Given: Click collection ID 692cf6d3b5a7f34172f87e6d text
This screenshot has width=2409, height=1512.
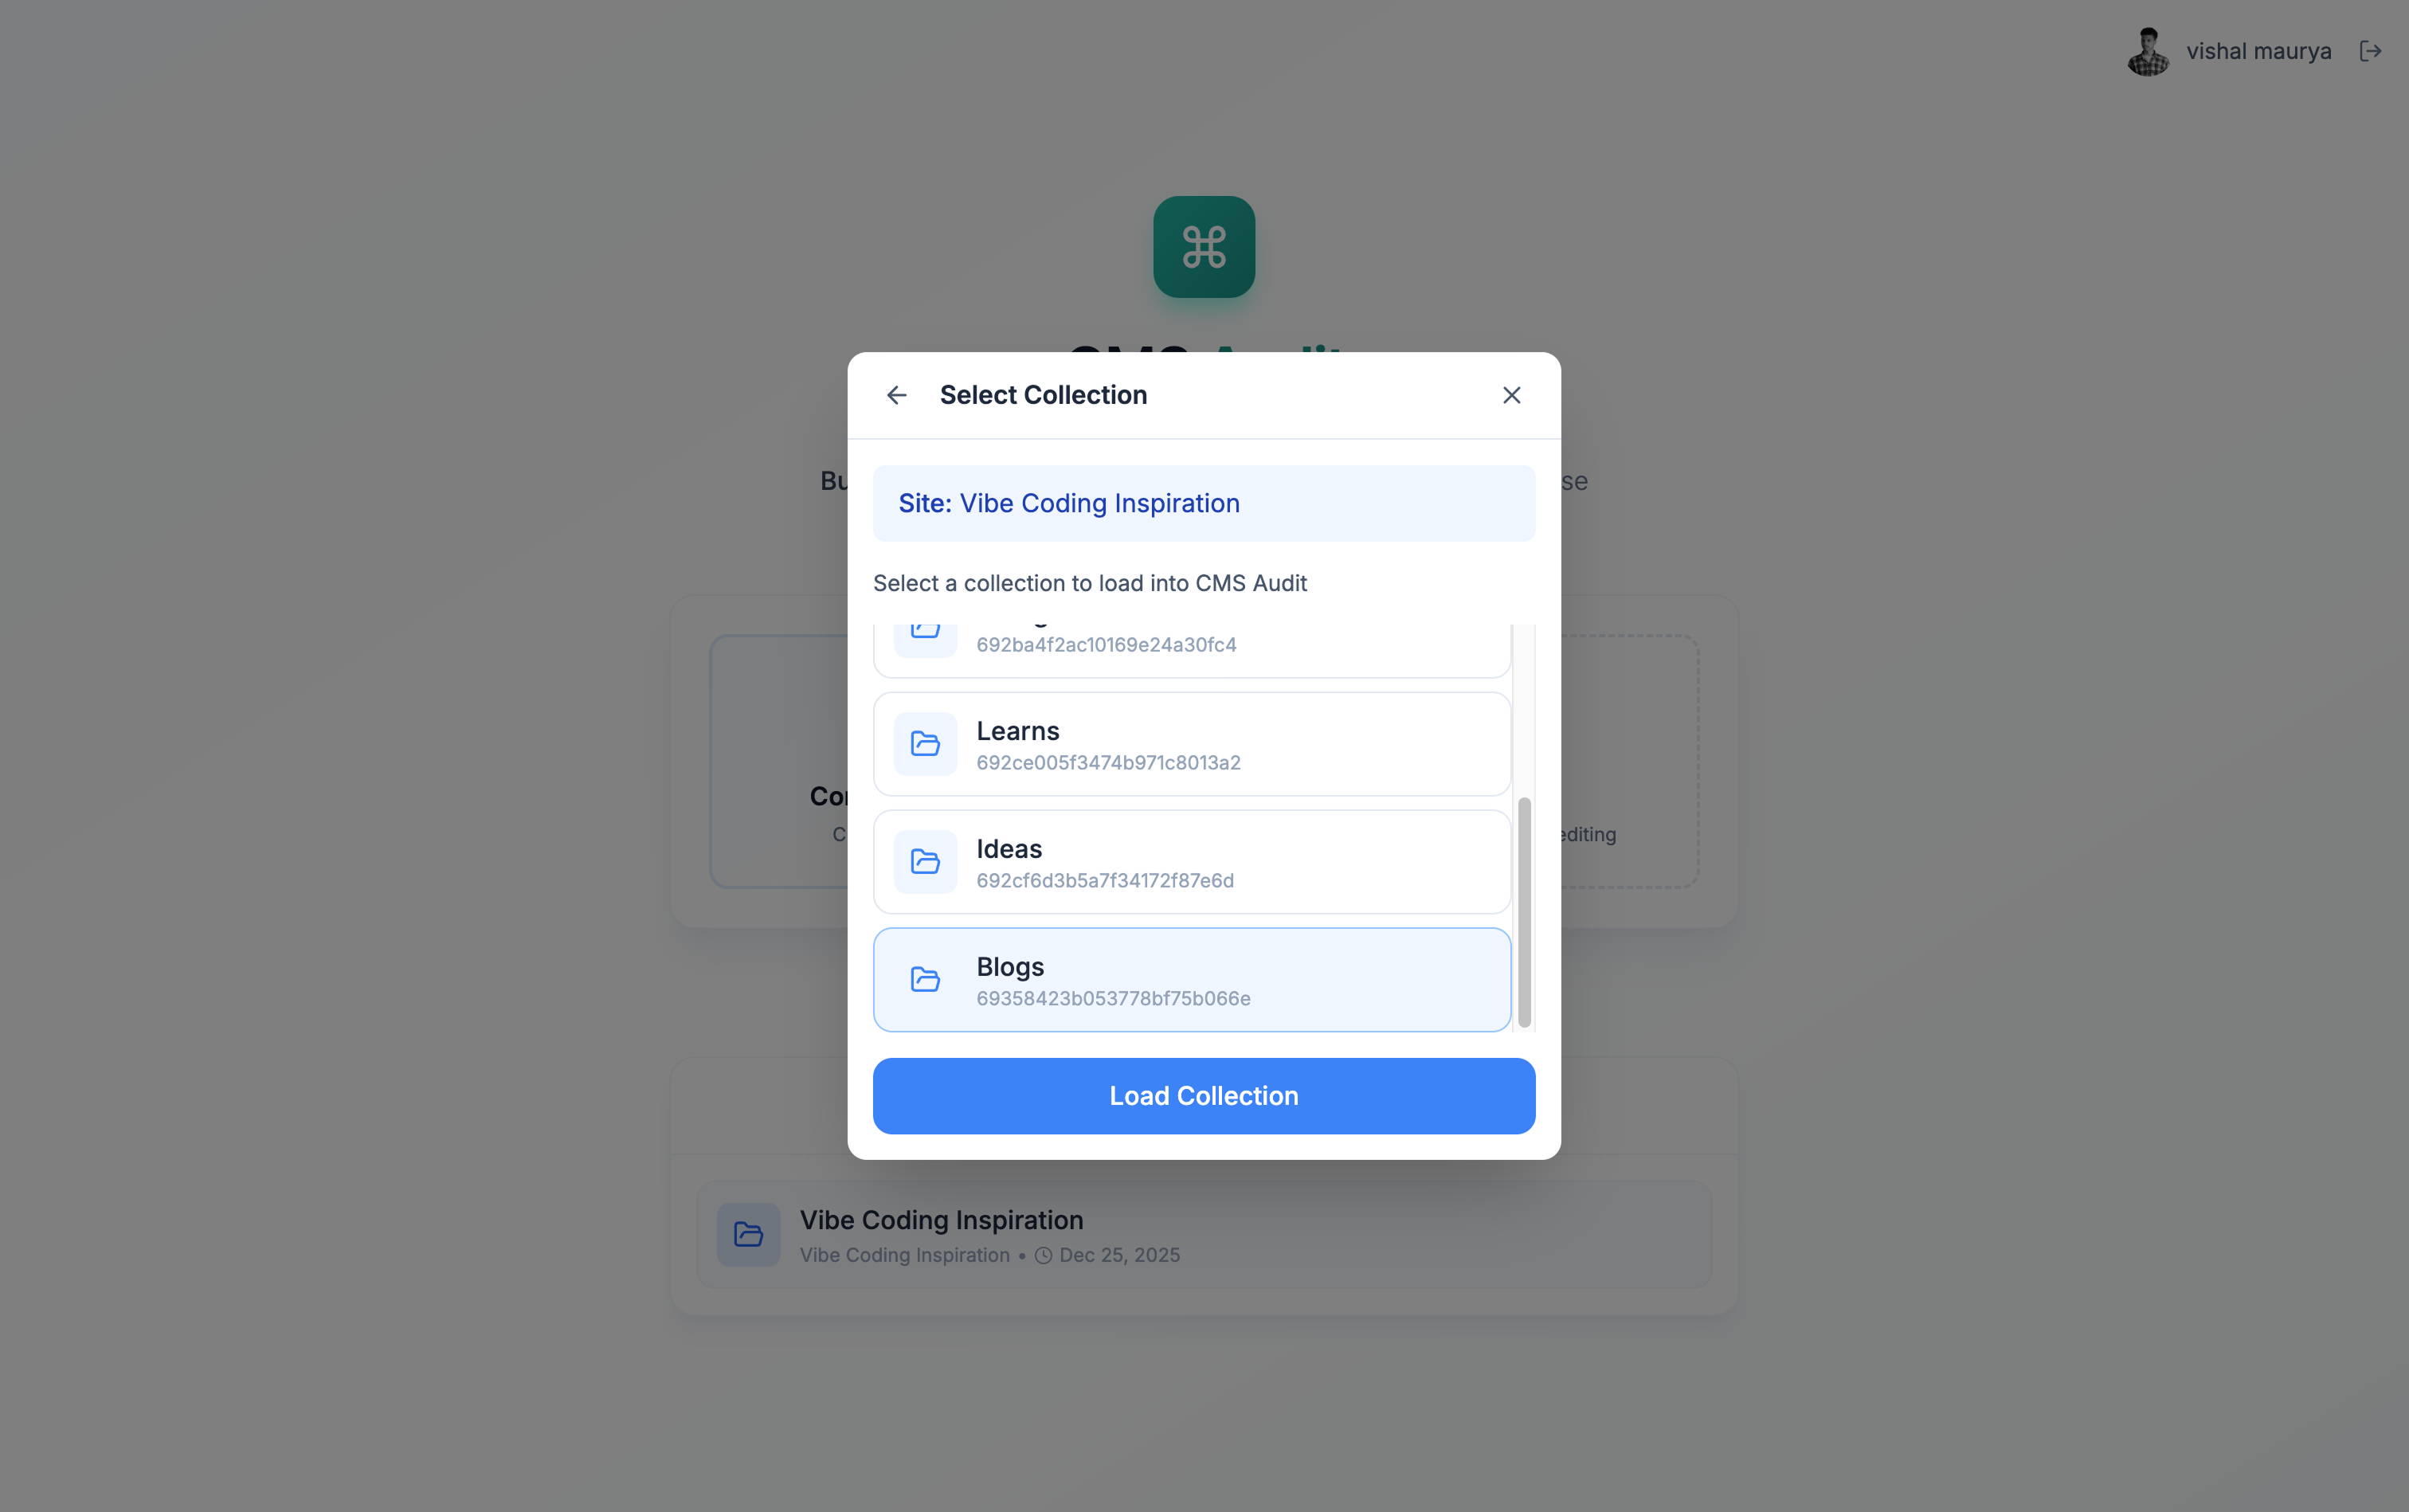Looking at the screenshot, I should point(1104,880).
